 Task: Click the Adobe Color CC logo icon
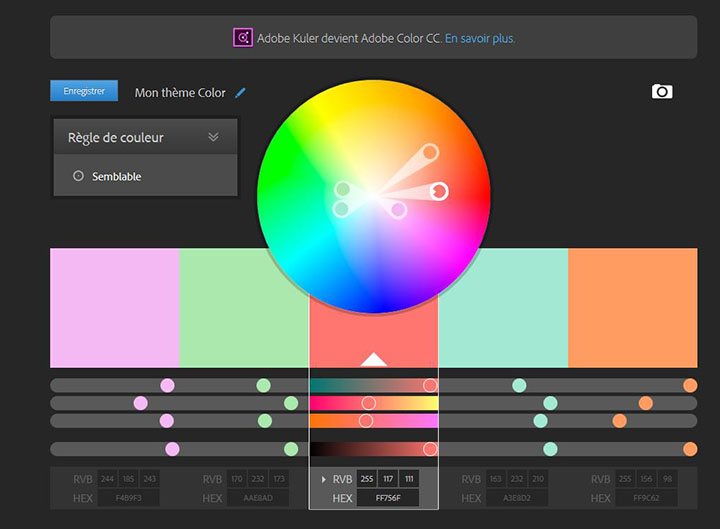pyautogui.click(x=243, y=38)
